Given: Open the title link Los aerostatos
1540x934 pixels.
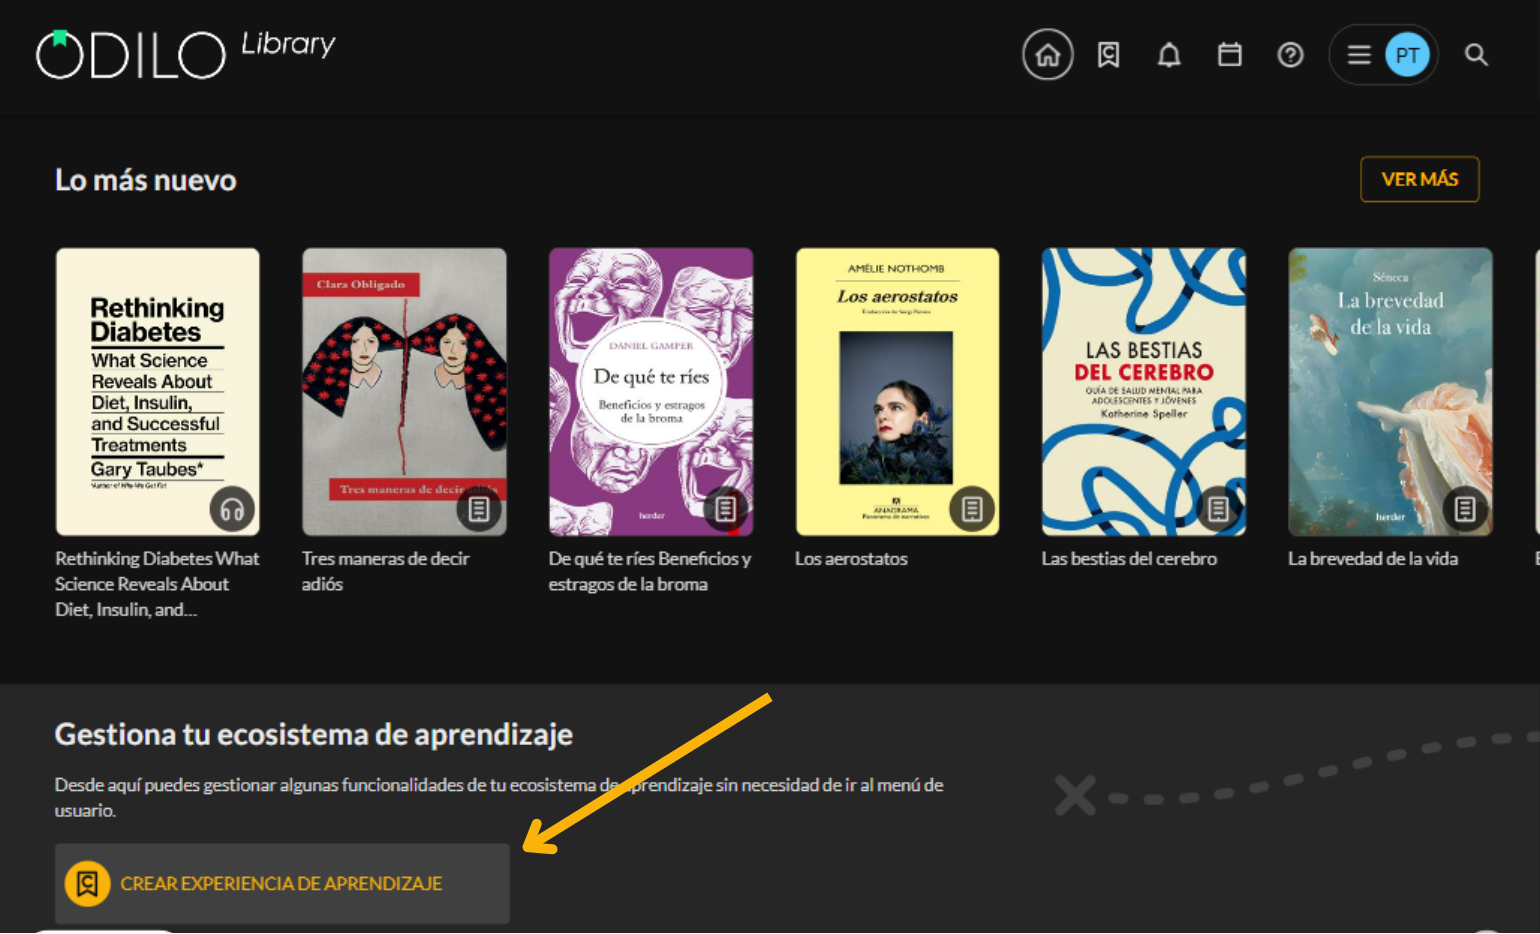Looking at the screenshot, I should click(x=851, y=559).
